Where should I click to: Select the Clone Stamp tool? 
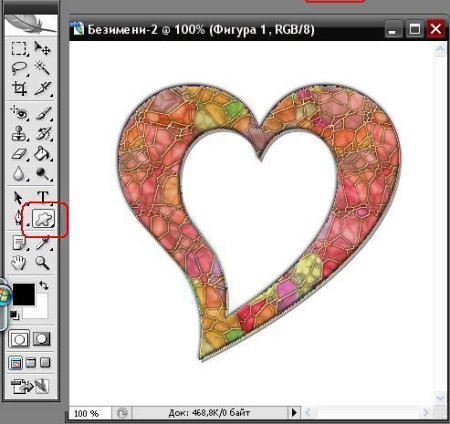coord(19,134)
